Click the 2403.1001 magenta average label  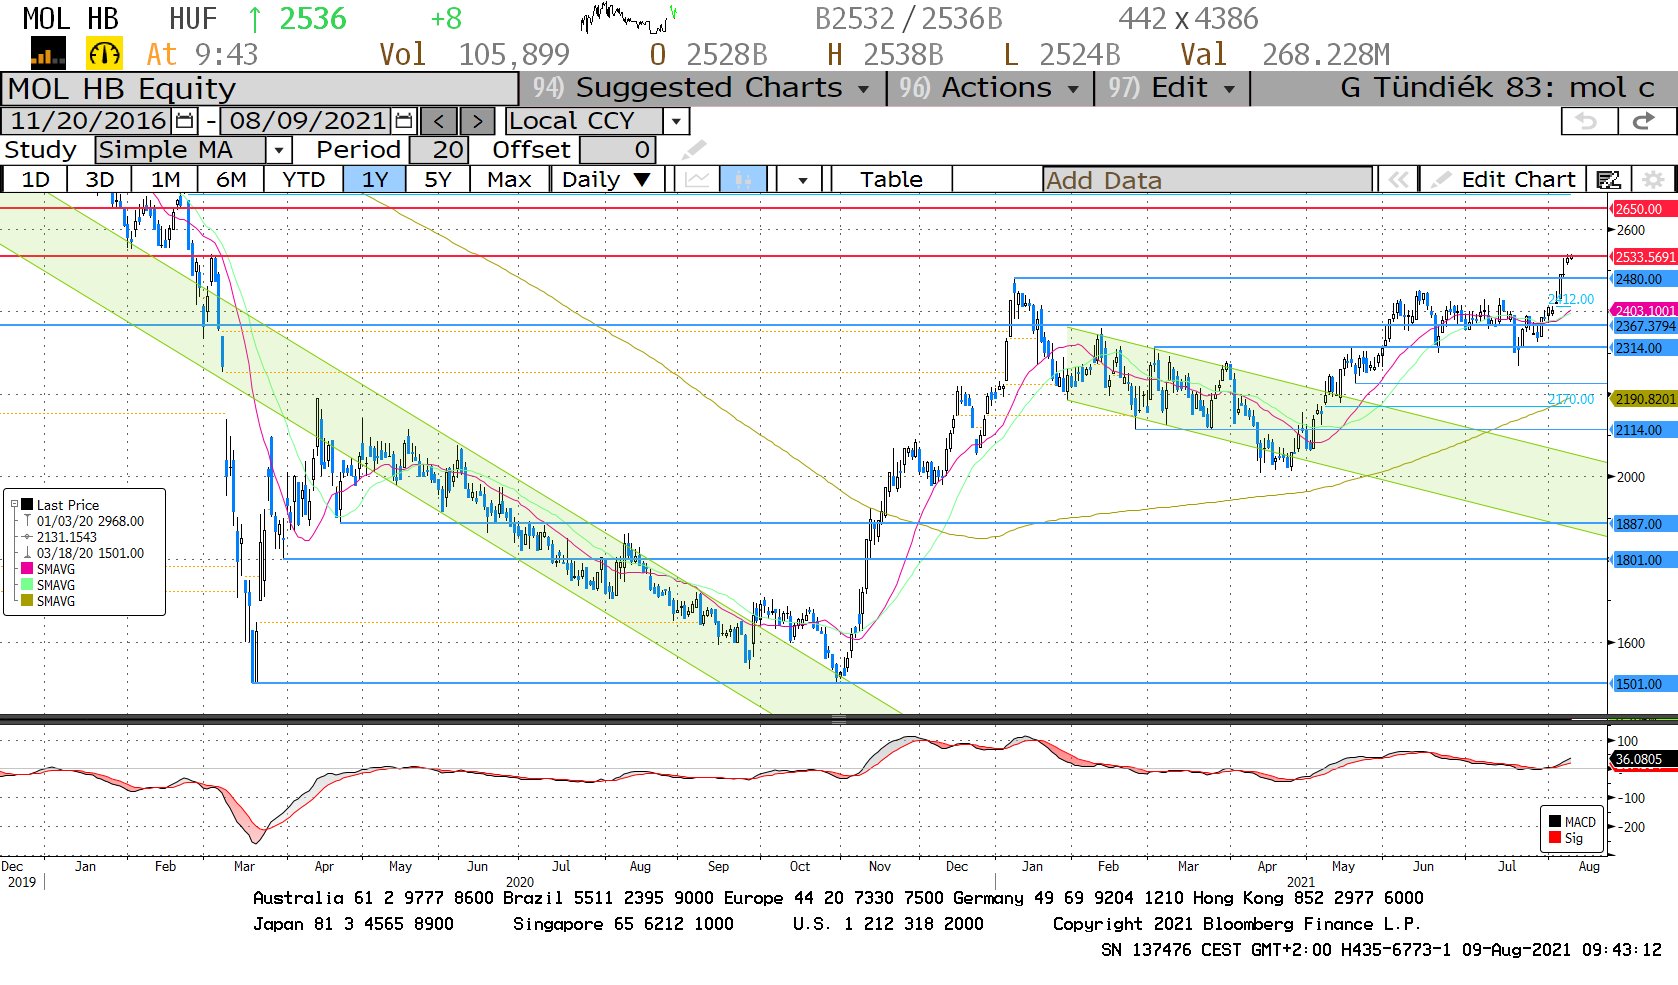coord(1645,311)
